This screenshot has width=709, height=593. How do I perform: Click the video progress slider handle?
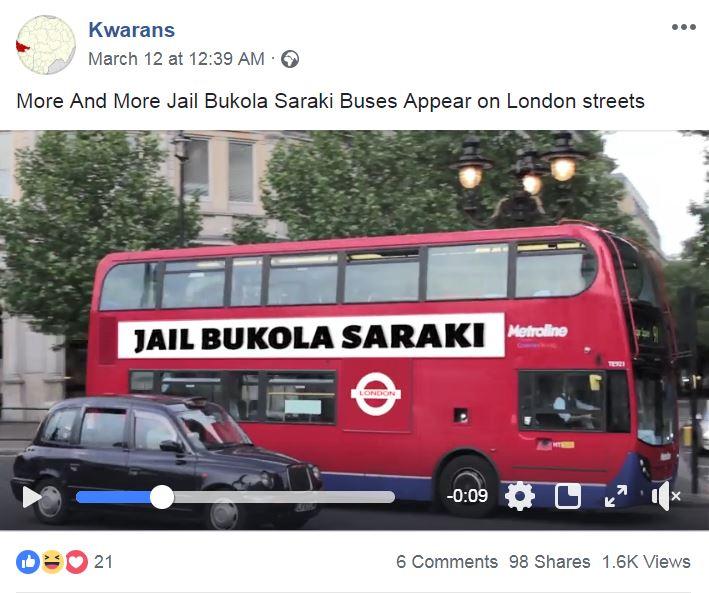point(162,497)
